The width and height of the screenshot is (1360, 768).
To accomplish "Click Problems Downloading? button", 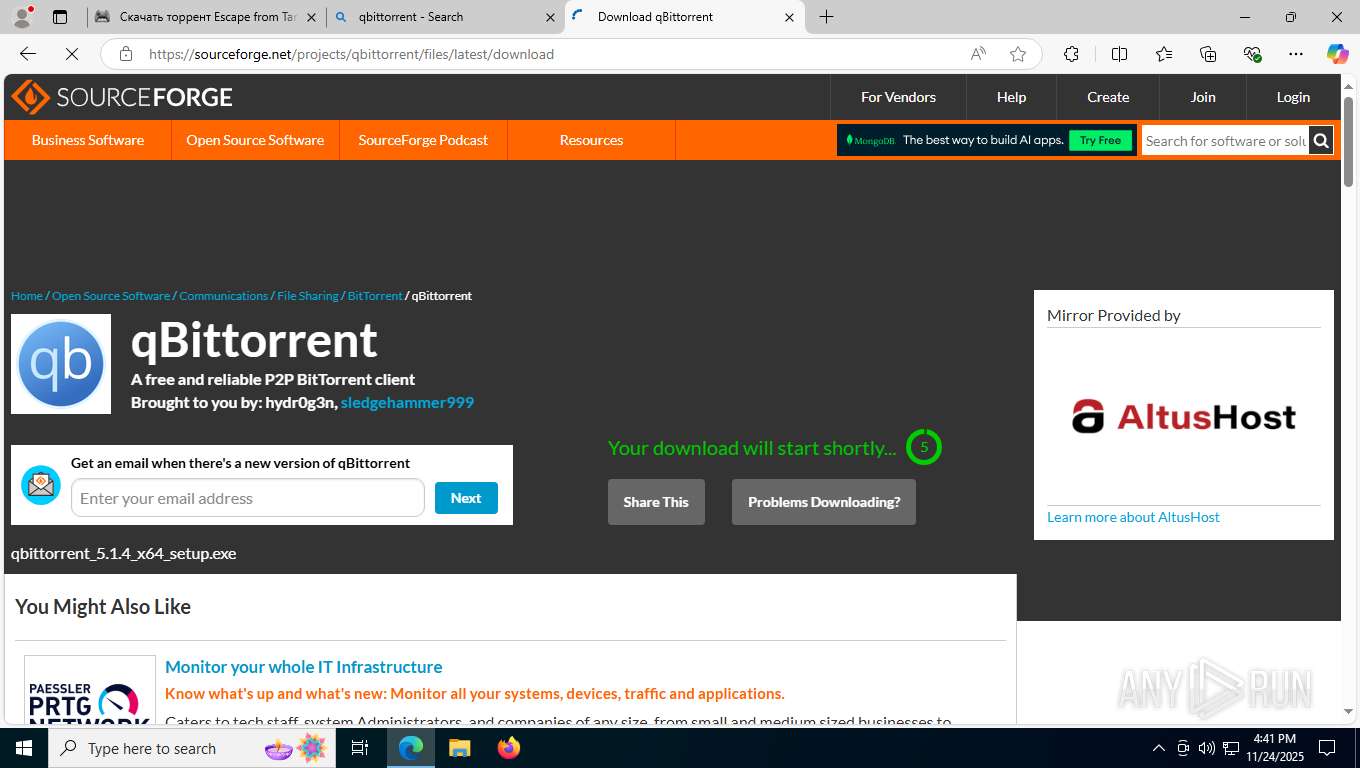I will tap(824, 502).
